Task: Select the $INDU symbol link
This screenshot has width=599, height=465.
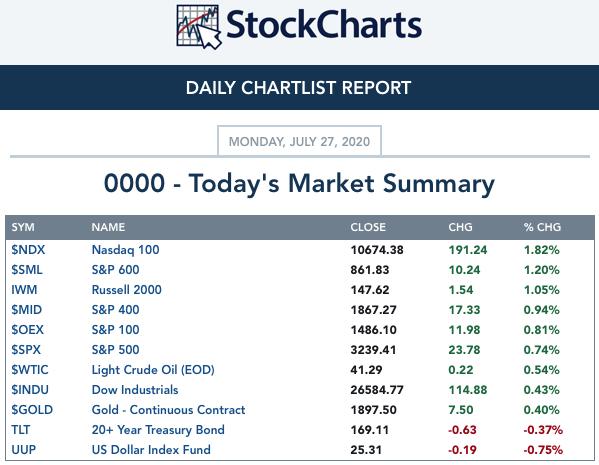Action: pos(30,390)
